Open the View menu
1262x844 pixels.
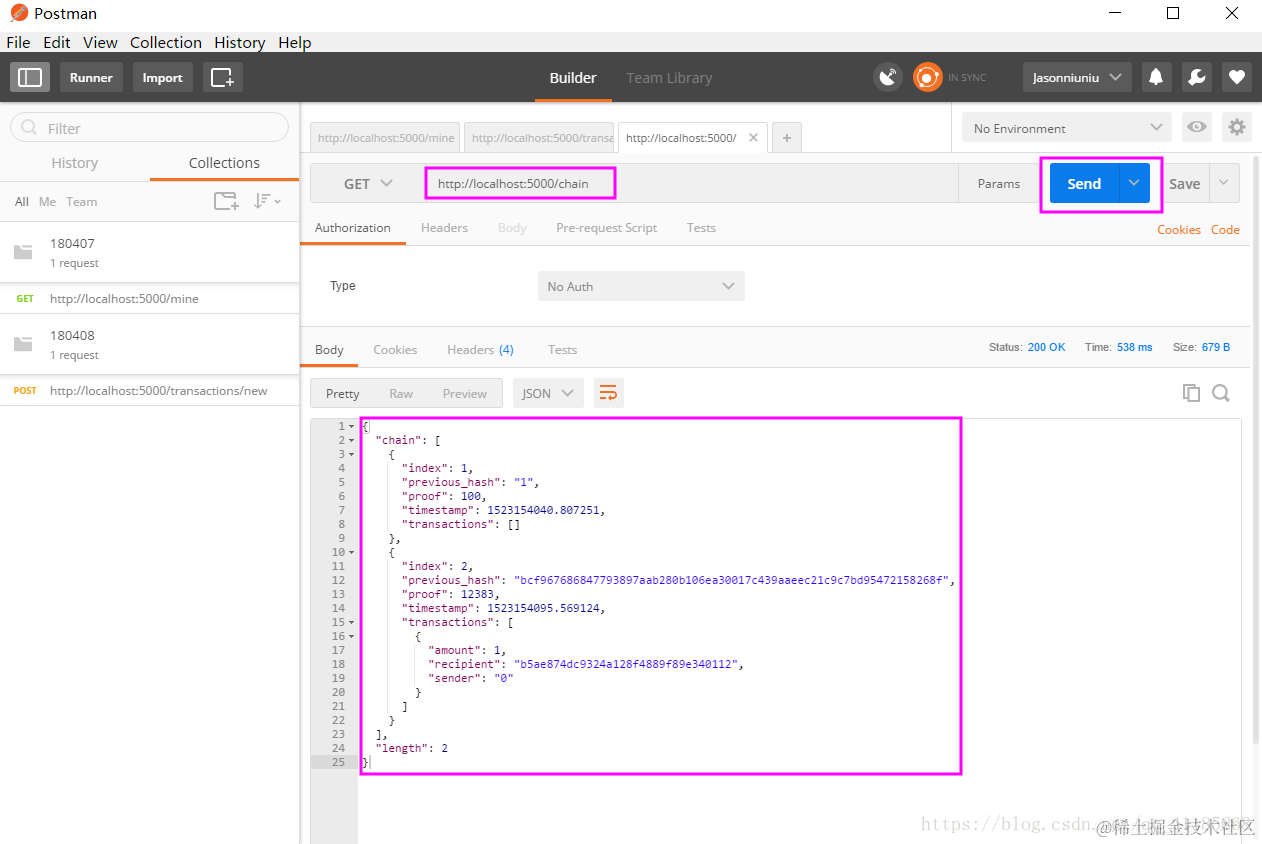tap(100, 42)
